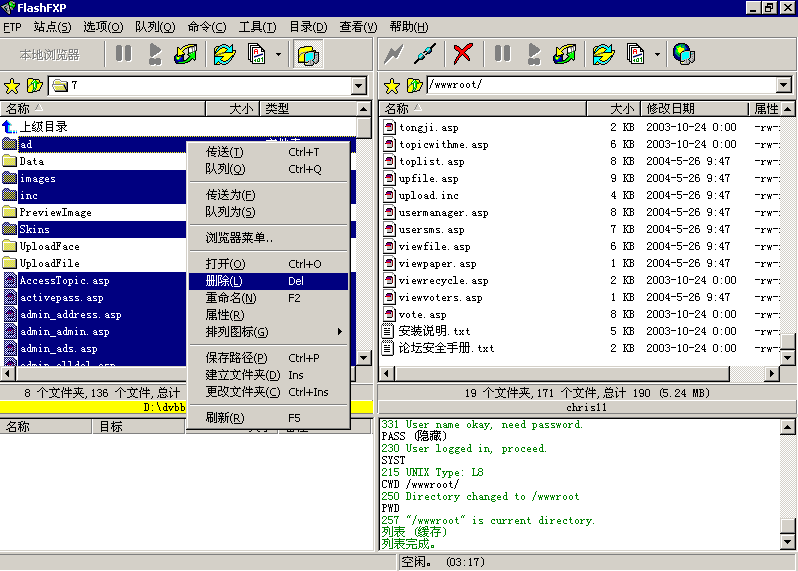Viewport: 798px width, 571px height.
Task: Click the remote pane refresh icon
Action: point(604,54)
